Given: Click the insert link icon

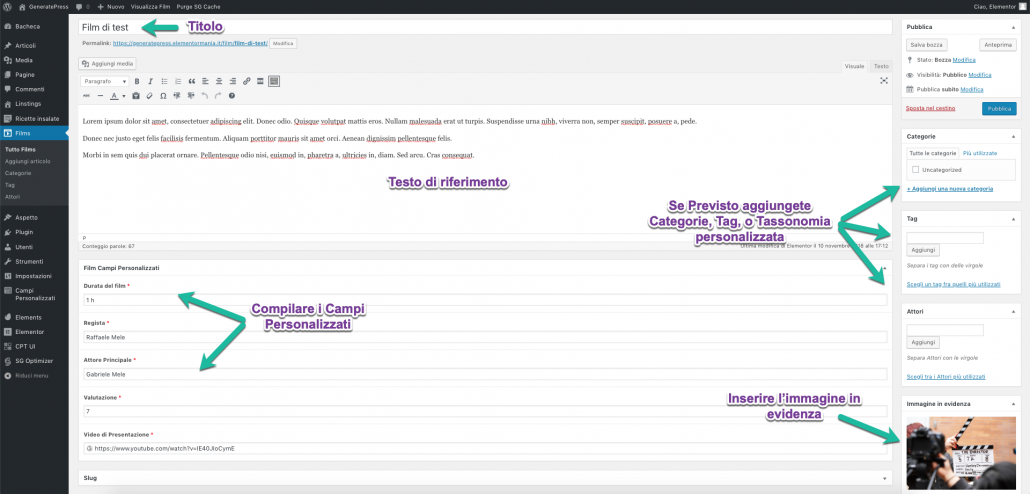Looking at the screenshot, I should (247, 81).
